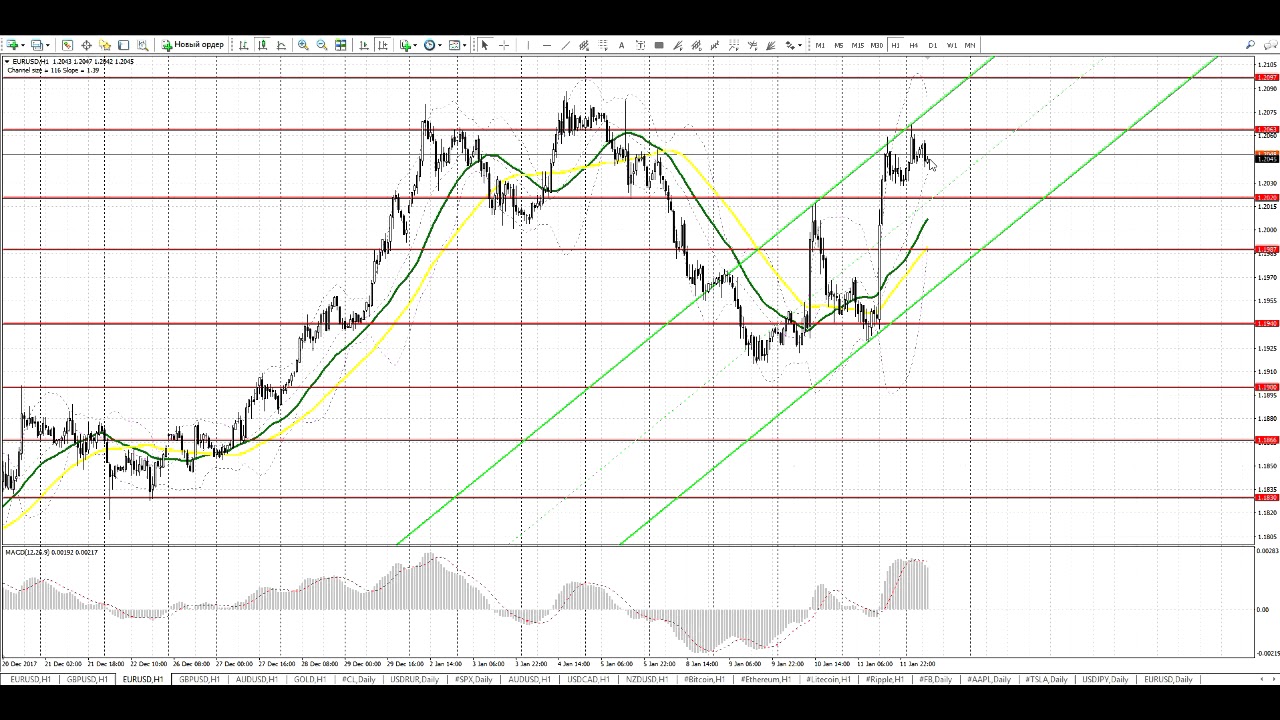Select the Trendline tool
The height and width of the screenshot is (720, 1280).
pos(565,45)
